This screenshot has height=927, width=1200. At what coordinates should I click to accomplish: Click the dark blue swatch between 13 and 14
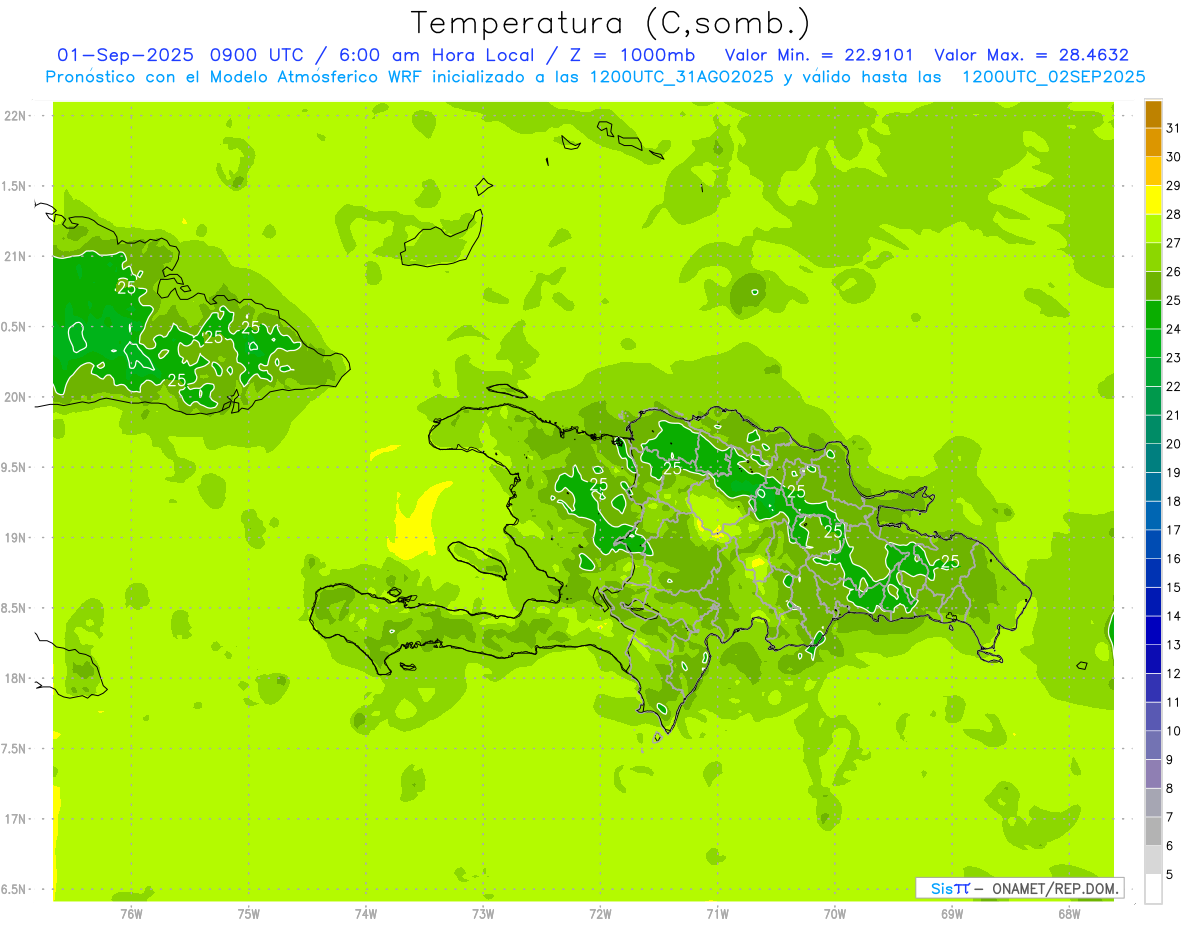(1153, 631)
